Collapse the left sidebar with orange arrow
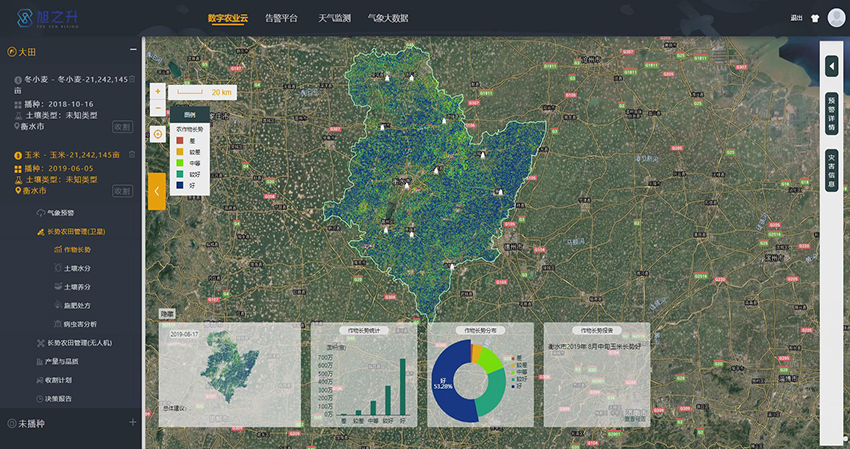 click(x=156, y=191)
